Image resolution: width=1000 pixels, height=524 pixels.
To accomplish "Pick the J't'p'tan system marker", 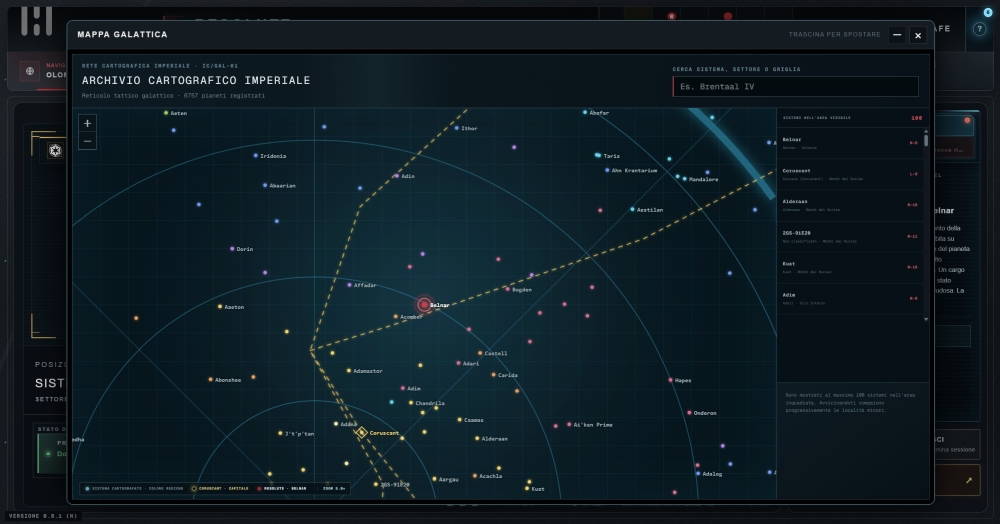I will pos(280,433).
